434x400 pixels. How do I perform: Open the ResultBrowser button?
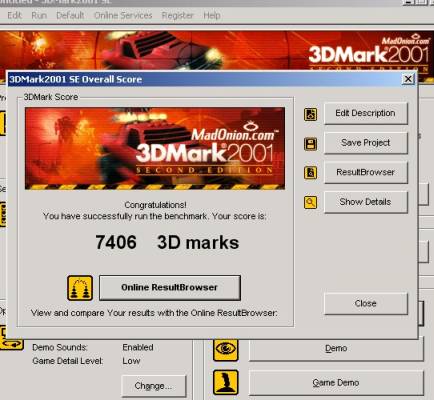(366, 172)
